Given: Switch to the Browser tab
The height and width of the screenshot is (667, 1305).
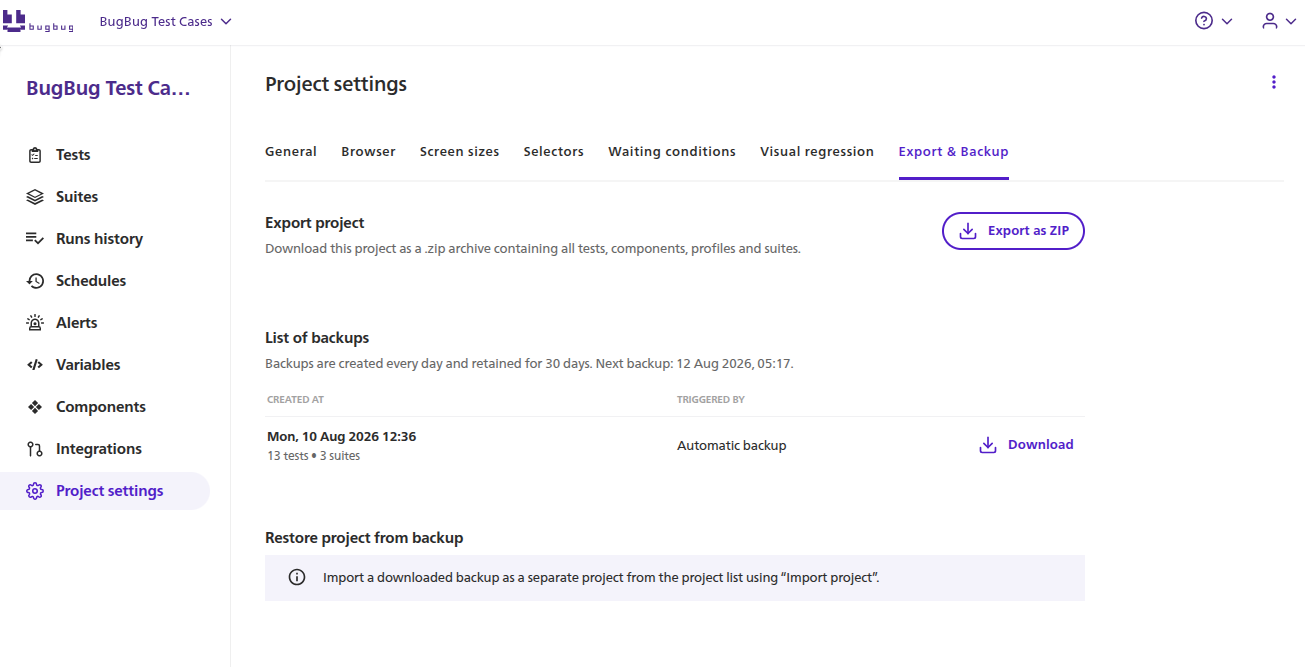Looking at the screenshot, I should pyautogui.click(x=368, y=152).
